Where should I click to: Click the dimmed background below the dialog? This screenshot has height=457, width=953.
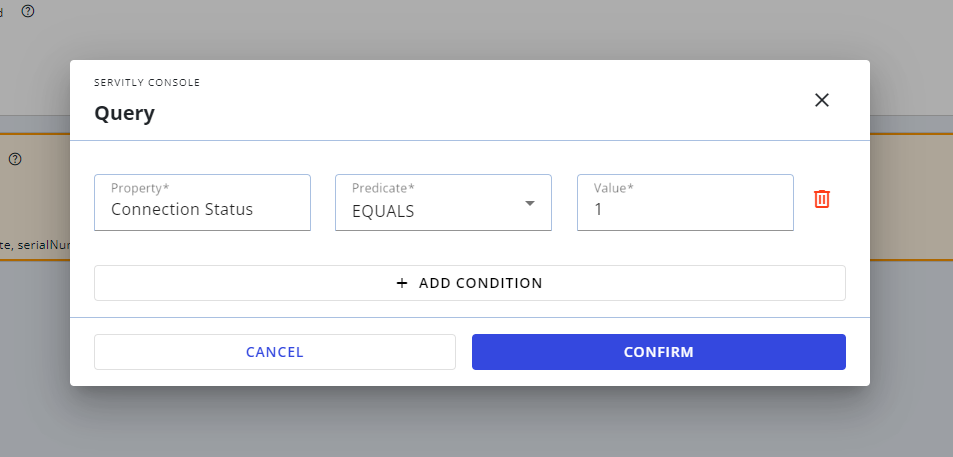click(x=476, y=422)
